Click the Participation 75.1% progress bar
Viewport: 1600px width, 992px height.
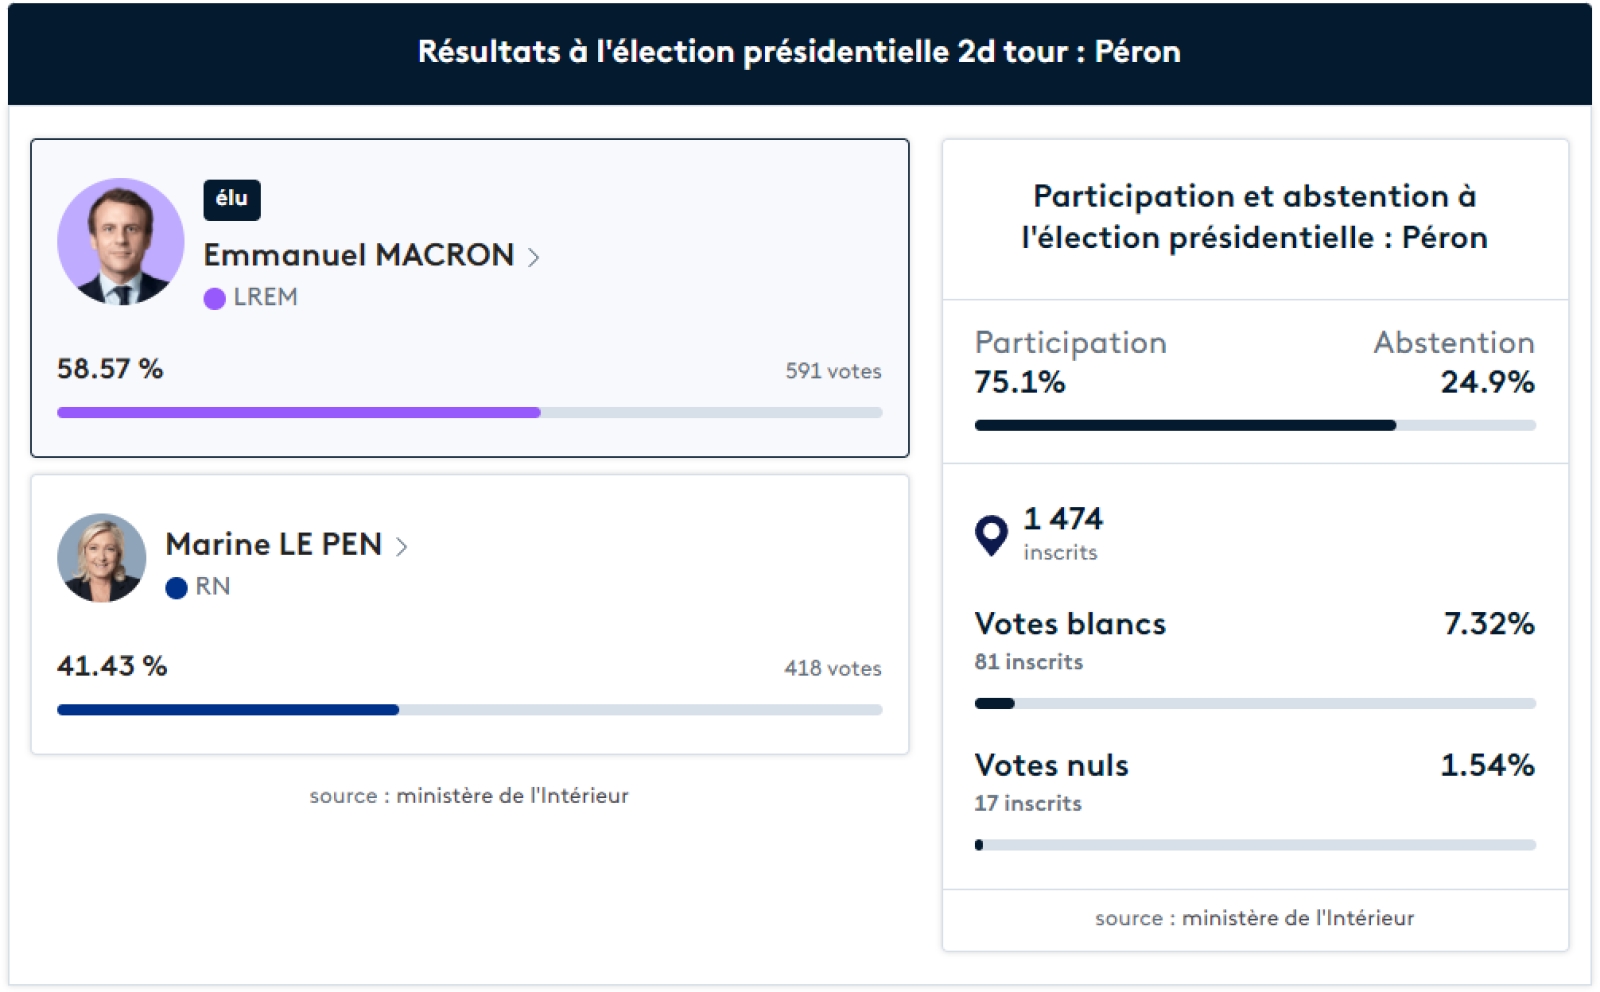coord(1185,425)
